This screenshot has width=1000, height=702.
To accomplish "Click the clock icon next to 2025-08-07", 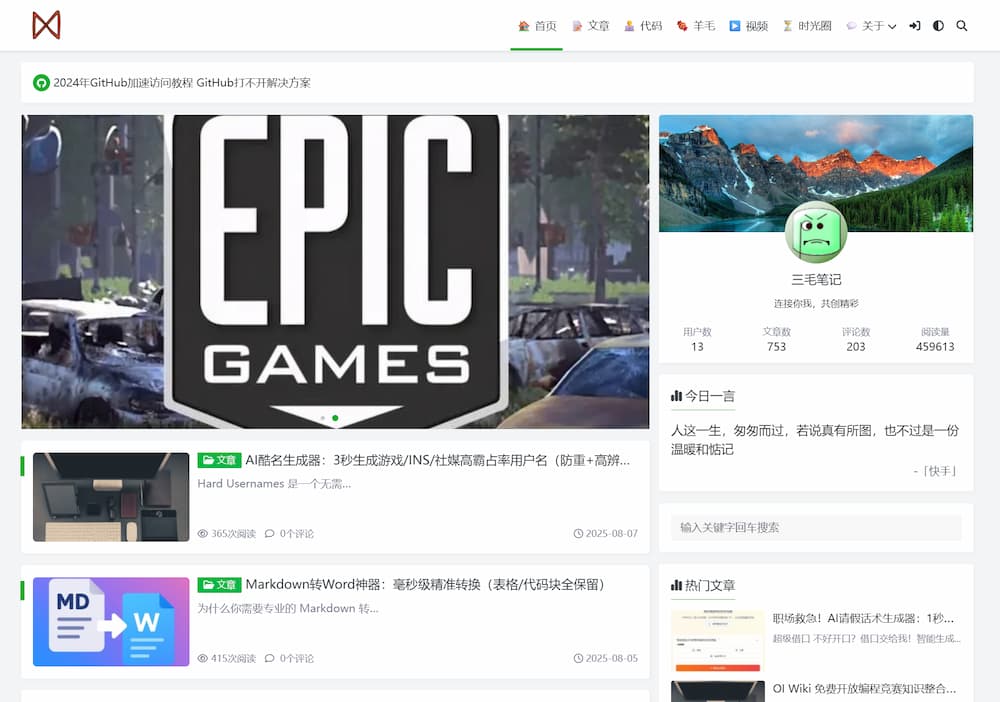I will point(577,533).
